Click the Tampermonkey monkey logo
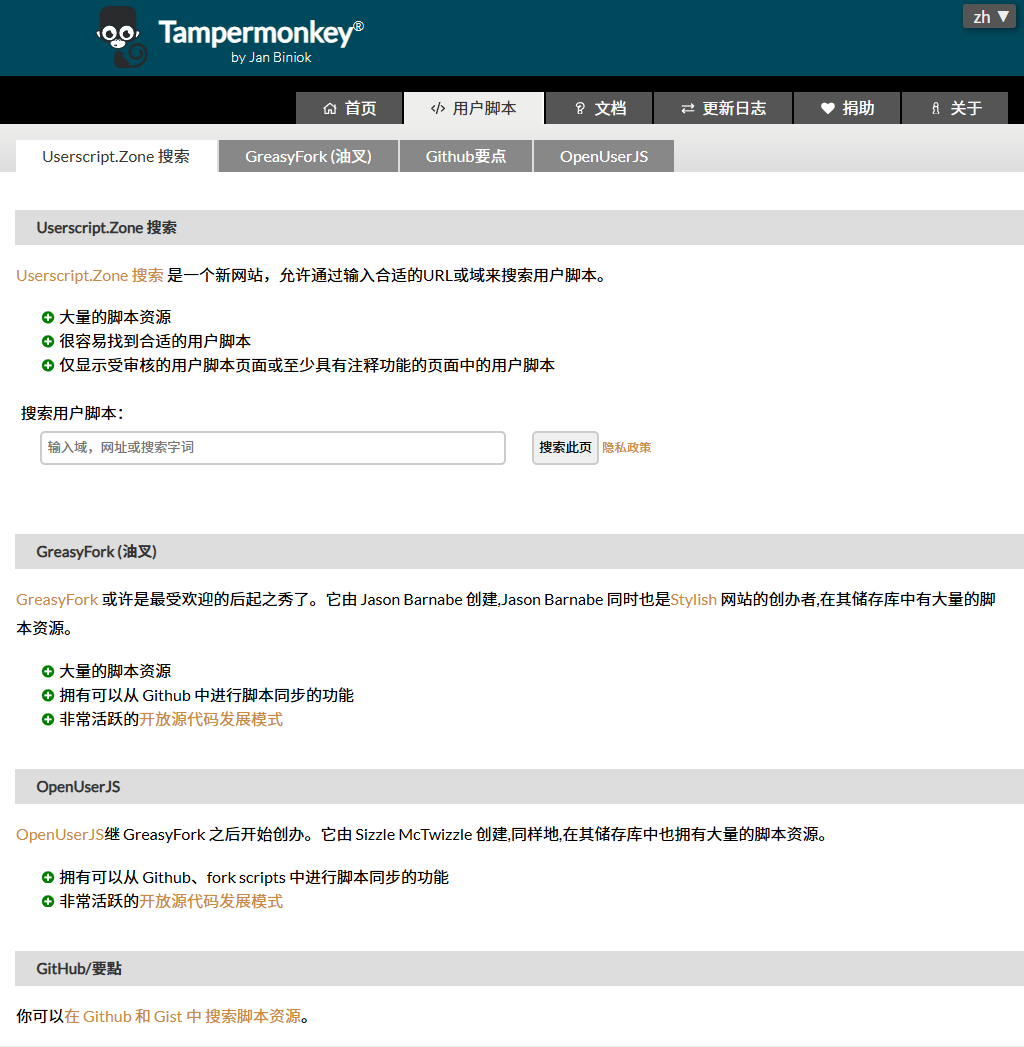 tap(122, 37)
